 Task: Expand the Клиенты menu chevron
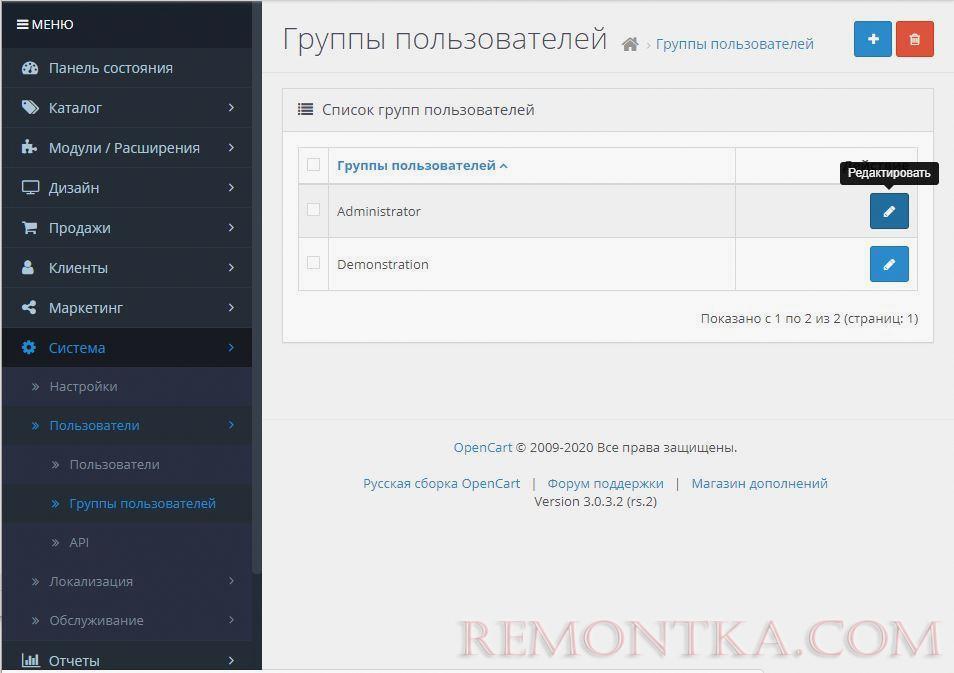point(231,267)
